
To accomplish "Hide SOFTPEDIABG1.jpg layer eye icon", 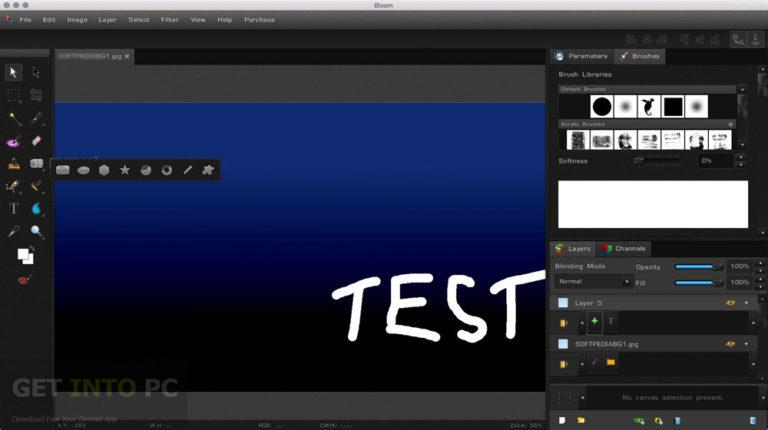I will [730, 344].
